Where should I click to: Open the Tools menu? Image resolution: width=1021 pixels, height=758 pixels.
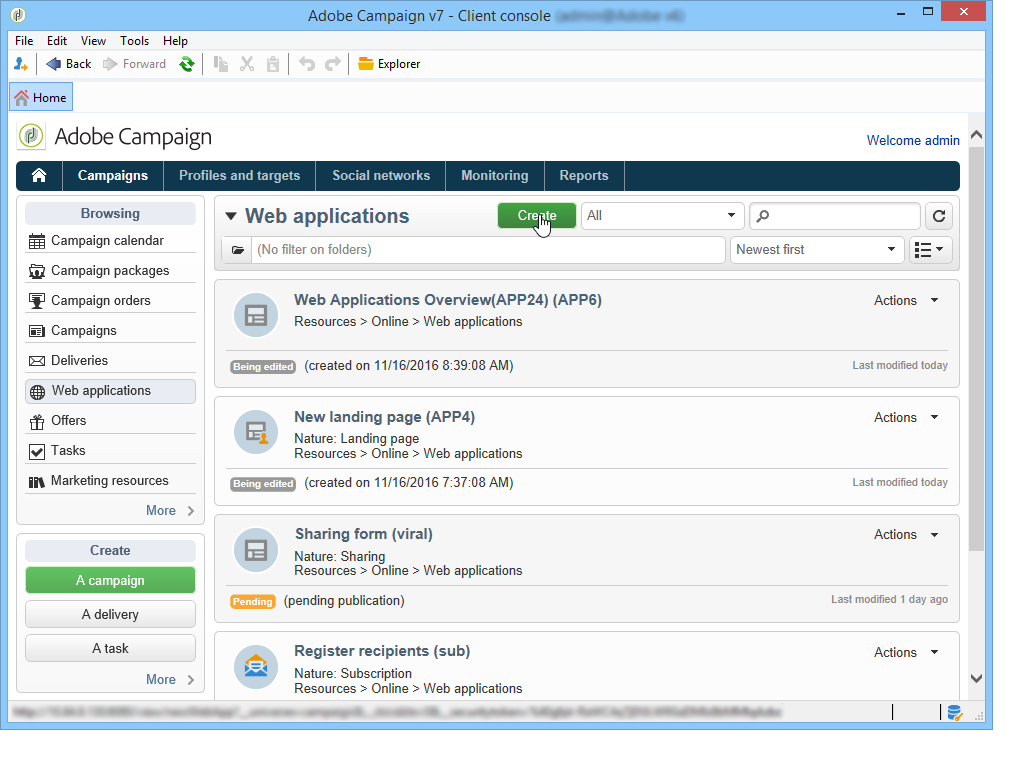coord(134,40)
